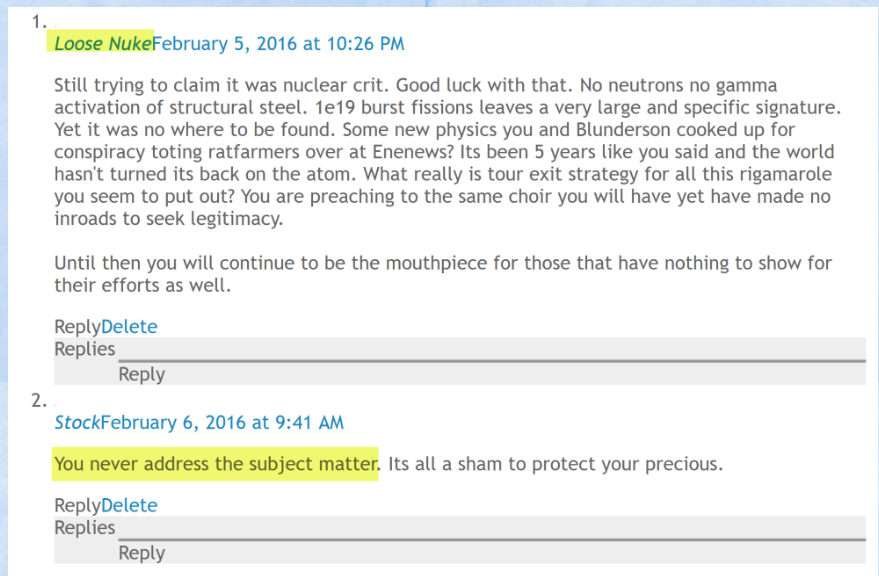Click the "Still trying to claim" paragraph
This screenshot has height=576, width=879.
coord(440,152)
